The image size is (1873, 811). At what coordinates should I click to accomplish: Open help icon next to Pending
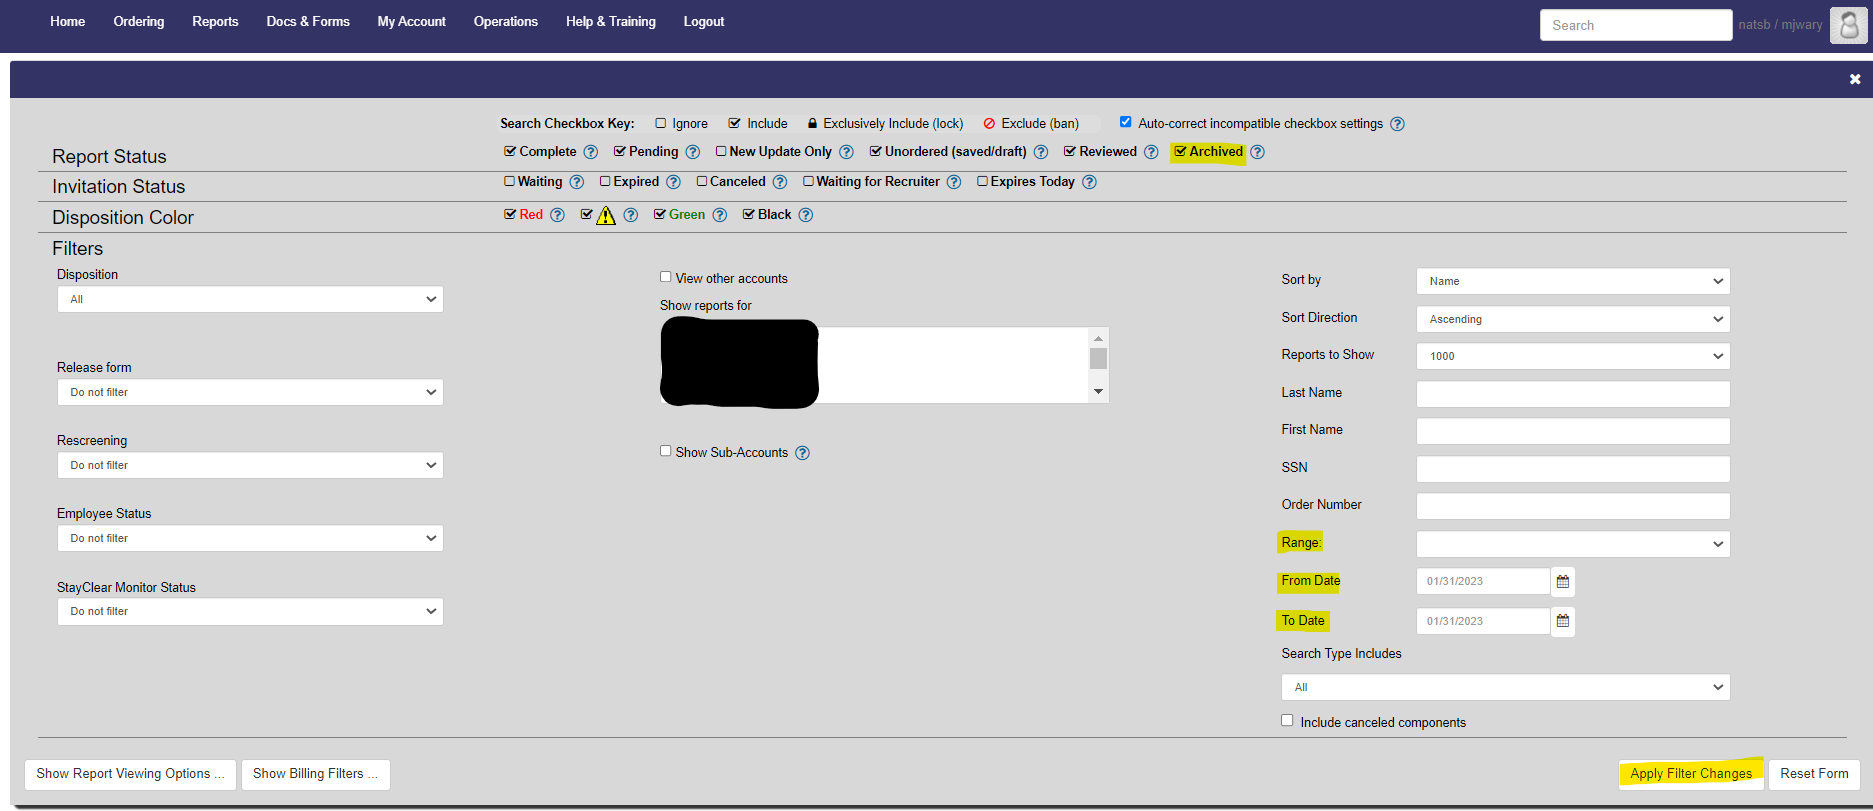click(693, 152)
